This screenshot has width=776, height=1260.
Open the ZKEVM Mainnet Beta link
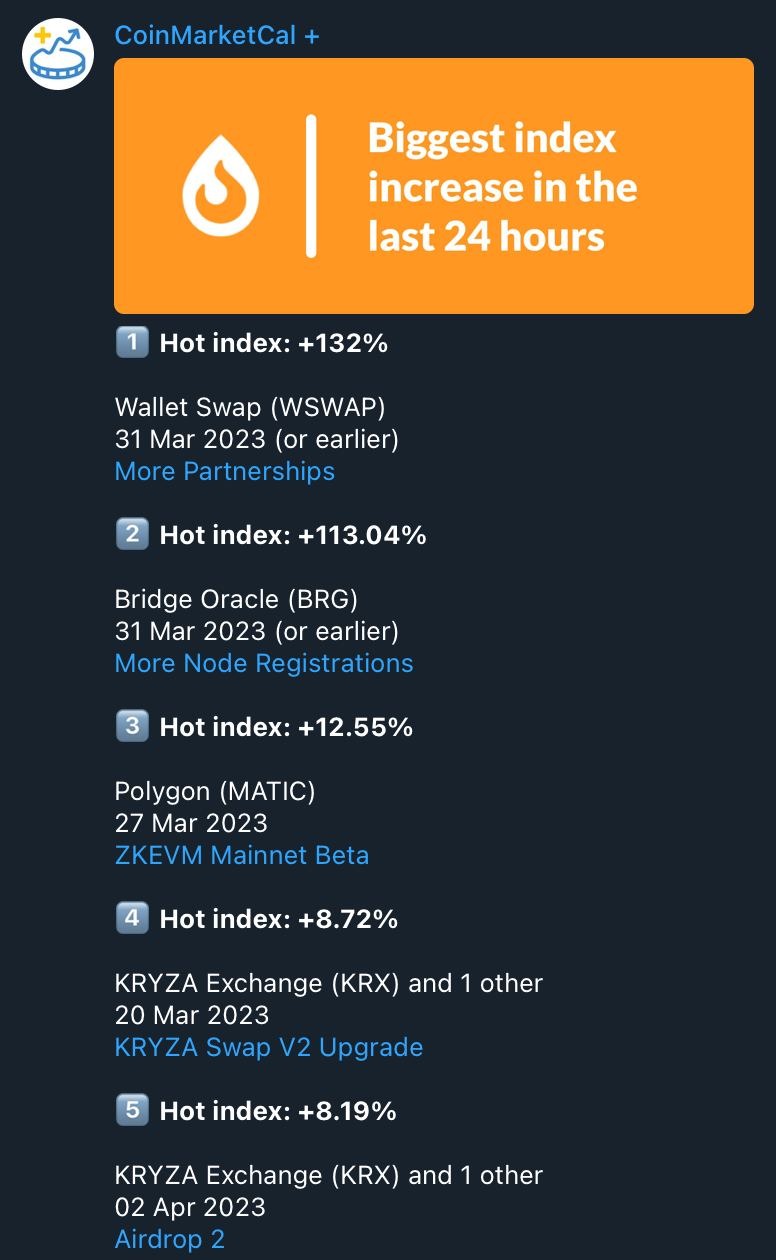tap(242, 855)
